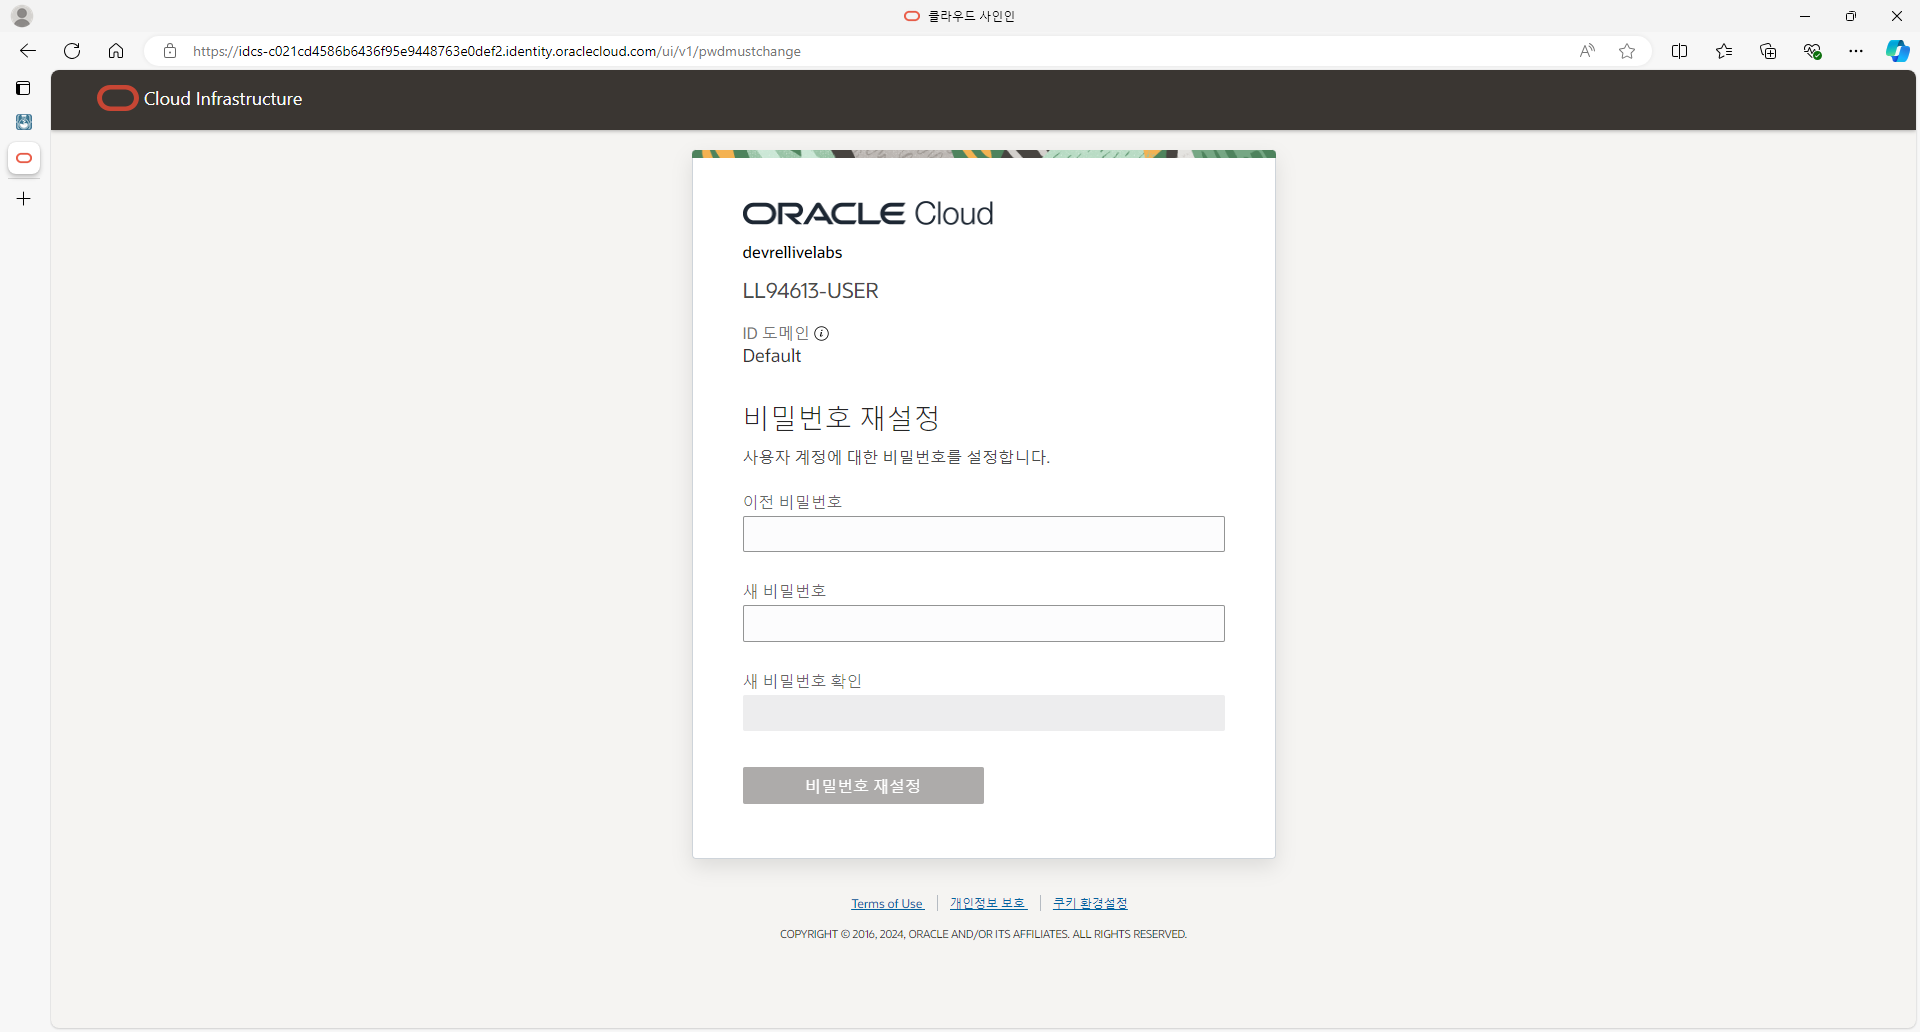Click the confirm new password (새 비밀번호 확인) field

(x=983, y=713)
